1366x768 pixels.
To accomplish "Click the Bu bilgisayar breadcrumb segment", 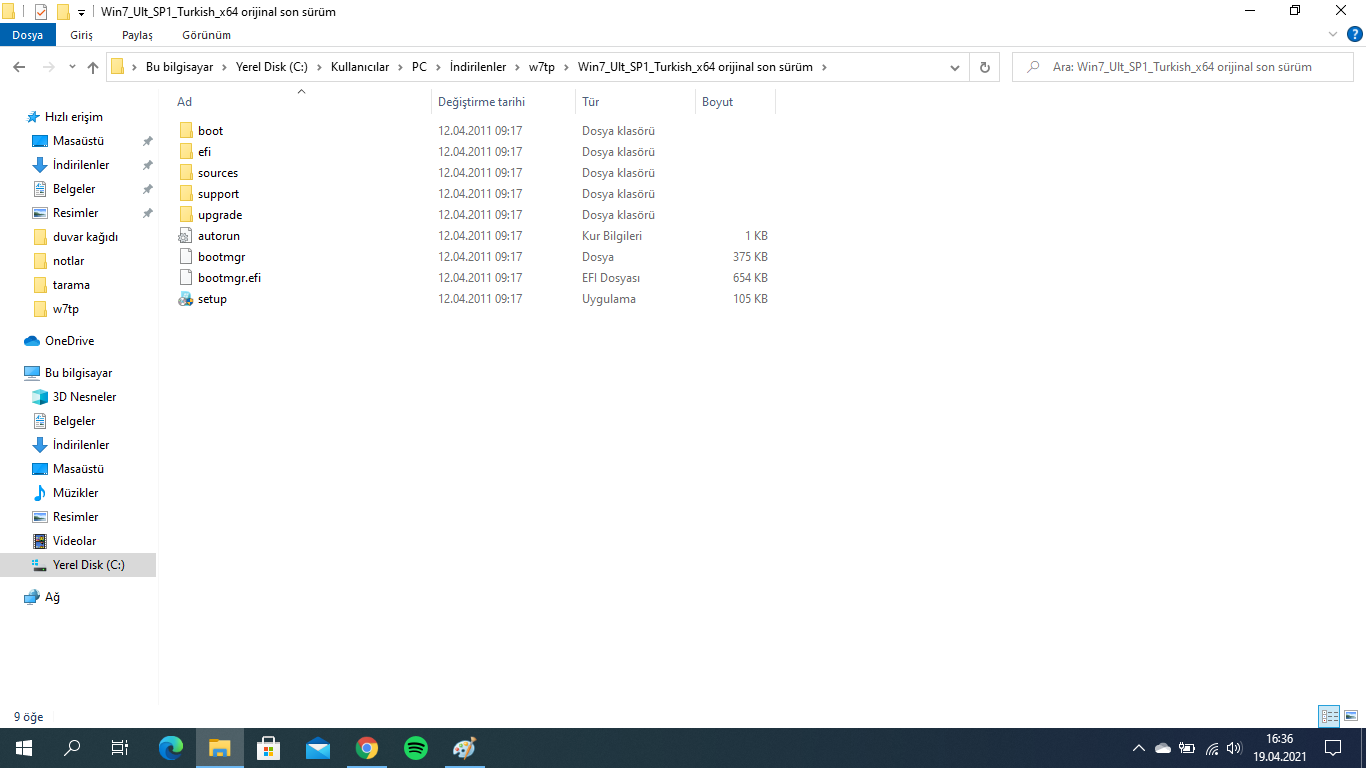I will tap(180, 67).
